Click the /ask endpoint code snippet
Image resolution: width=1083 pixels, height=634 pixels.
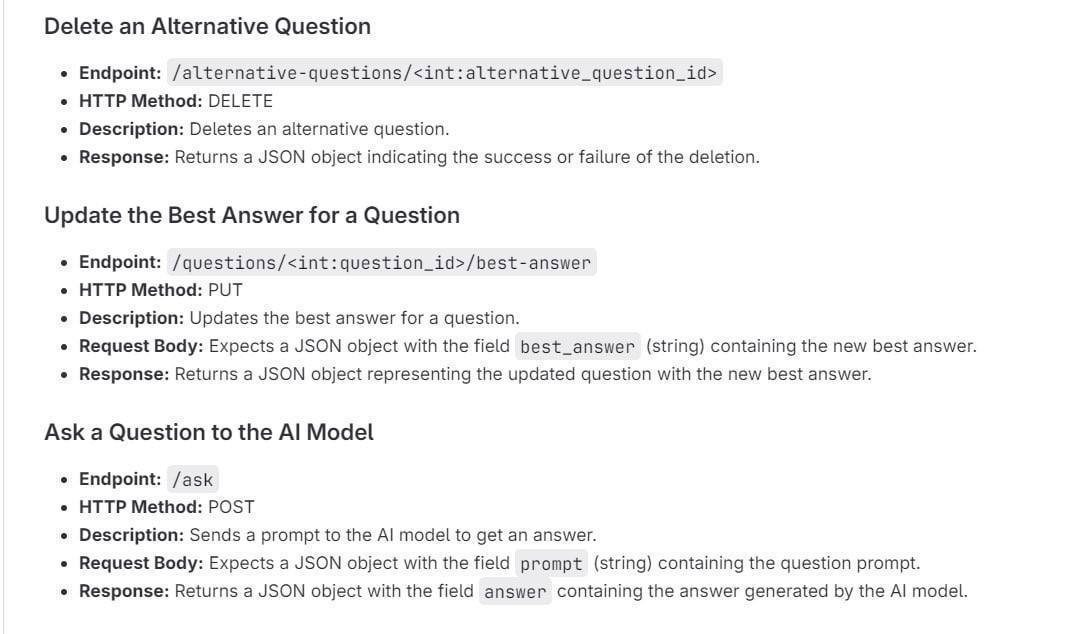[x=192, y=479]
